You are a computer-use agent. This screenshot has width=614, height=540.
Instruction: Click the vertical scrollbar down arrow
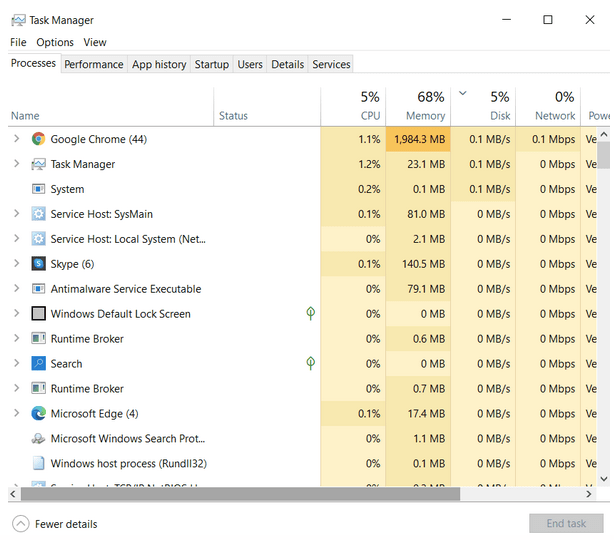pyautogui.click(x=604, y=479)
